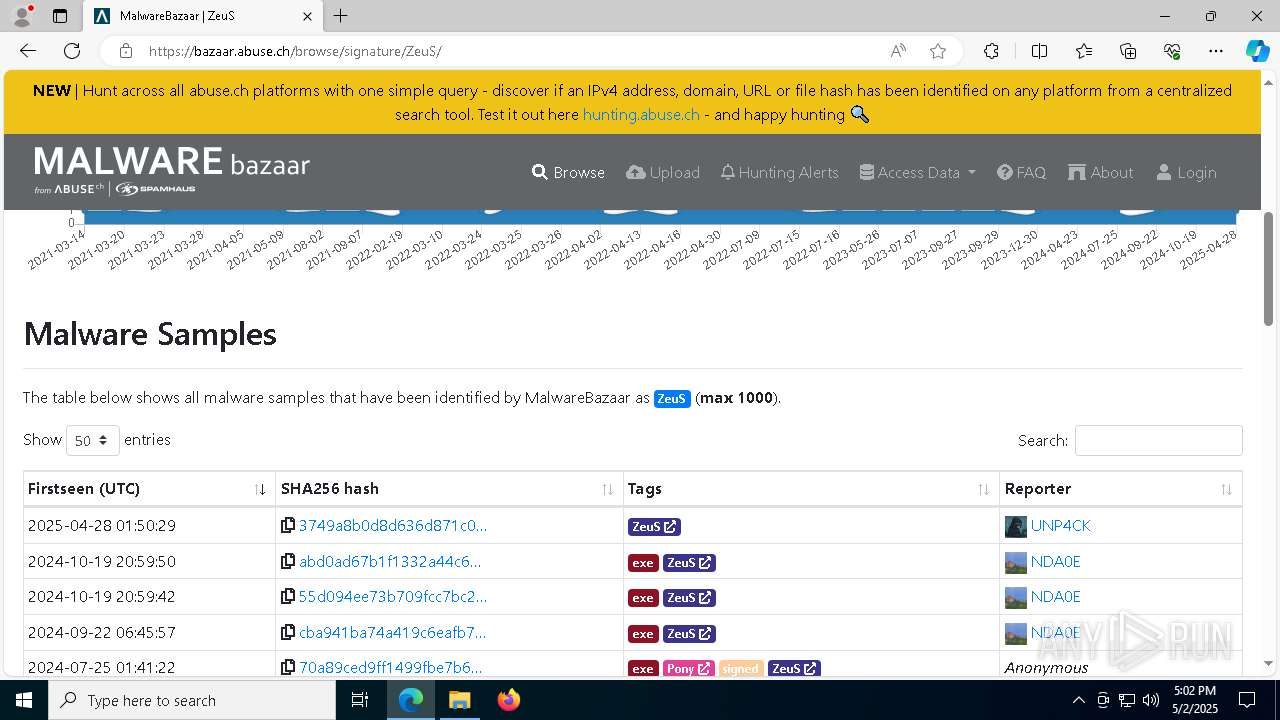Open reporter UNP4CK profile link
1280x720 pixels.
click(1061, 526)
